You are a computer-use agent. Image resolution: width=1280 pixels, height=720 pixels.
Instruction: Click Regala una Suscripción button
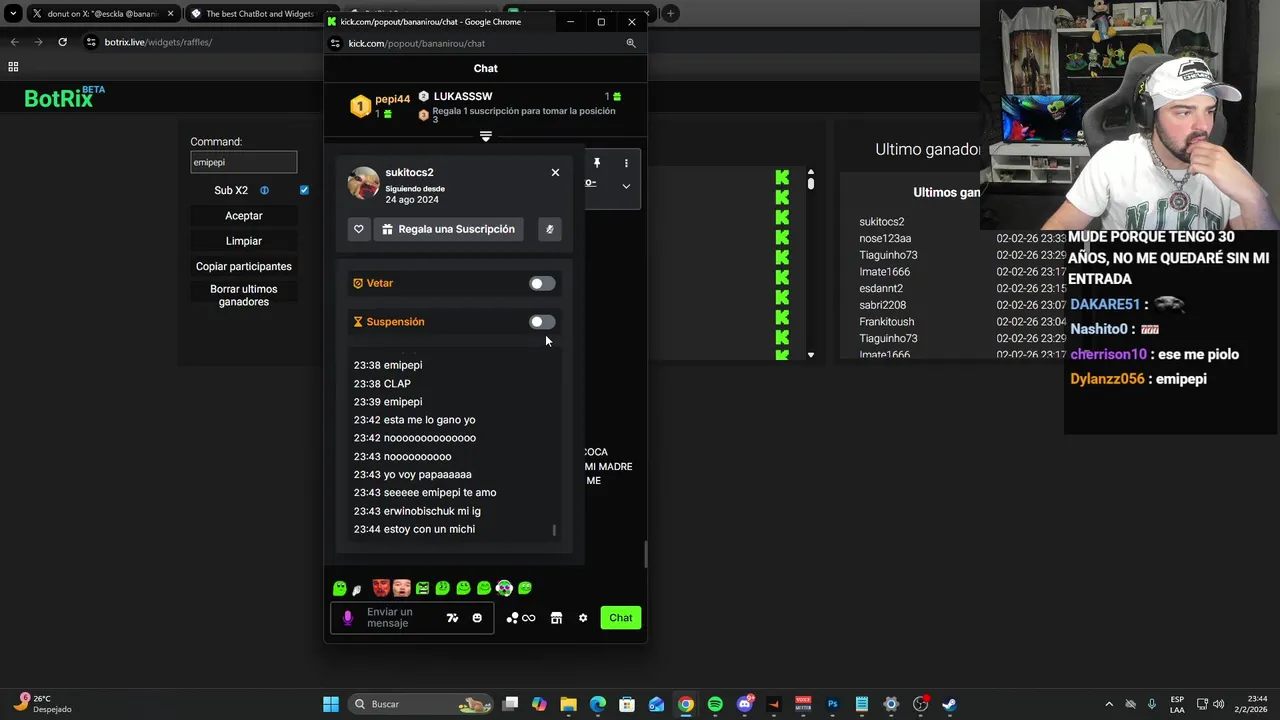click(449, 229)
